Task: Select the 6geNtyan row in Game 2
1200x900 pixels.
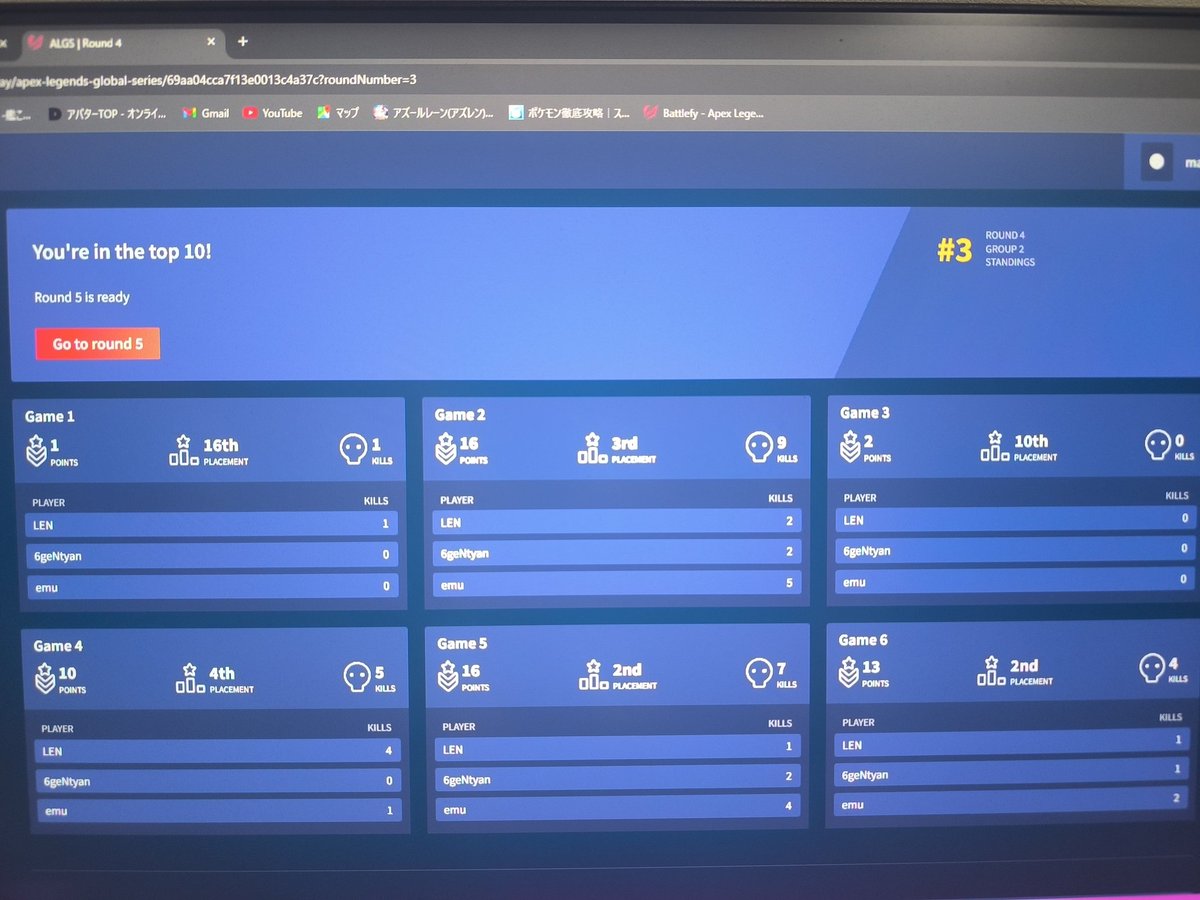Action: [617, 553]
